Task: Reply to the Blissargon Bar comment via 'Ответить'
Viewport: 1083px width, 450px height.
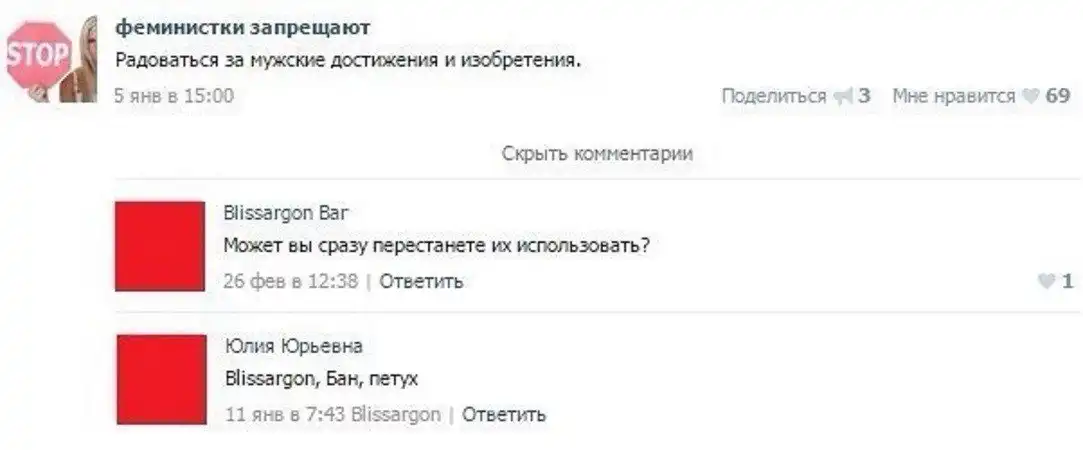Action: [x=421, y=281]
